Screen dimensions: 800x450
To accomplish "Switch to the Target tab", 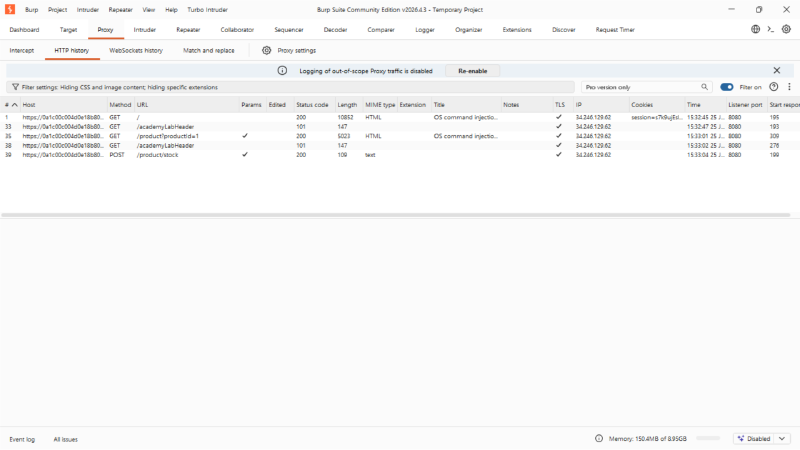I will pos(68,30).
